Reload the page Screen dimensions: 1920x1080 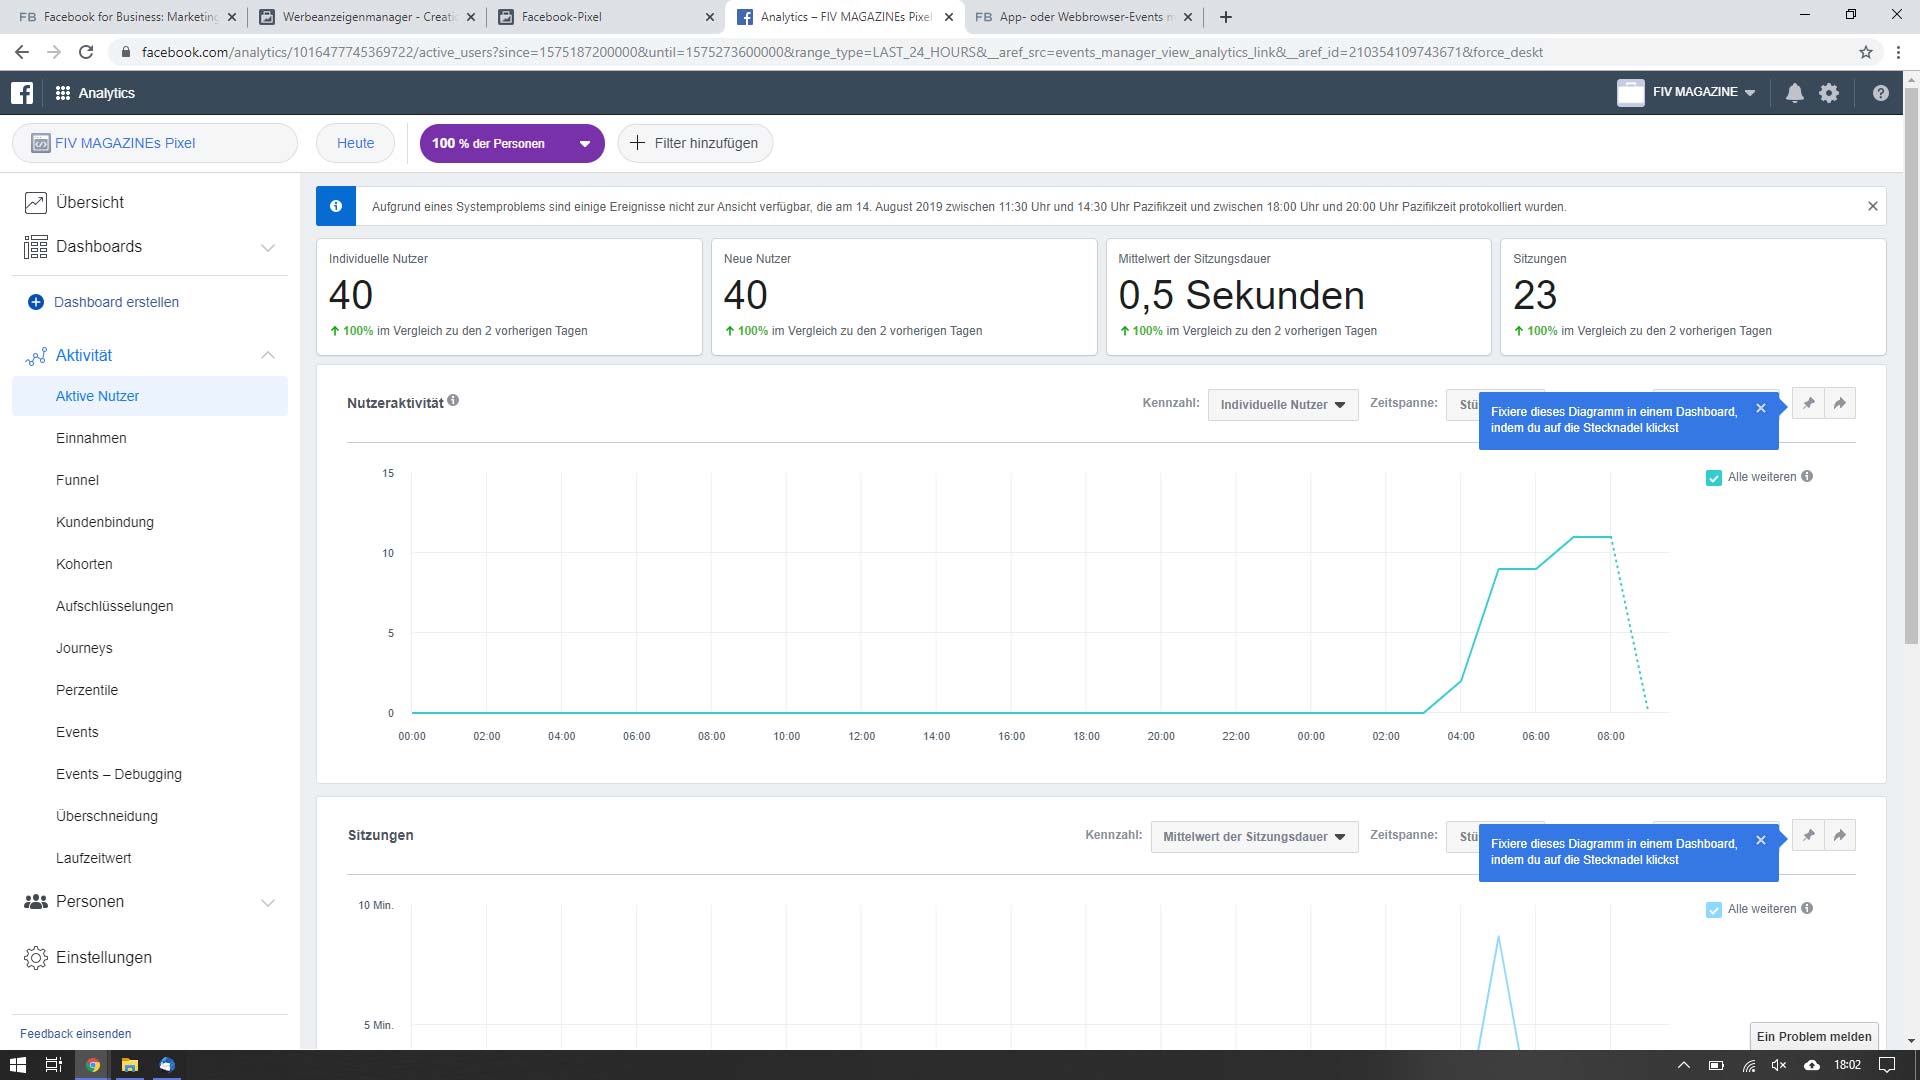point(86,52)
